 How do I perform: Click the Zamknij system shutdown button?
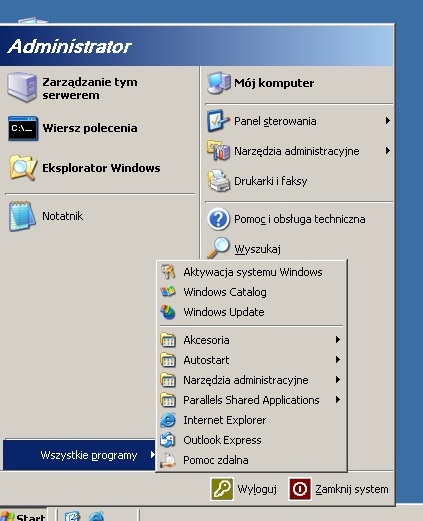[339, 489]
